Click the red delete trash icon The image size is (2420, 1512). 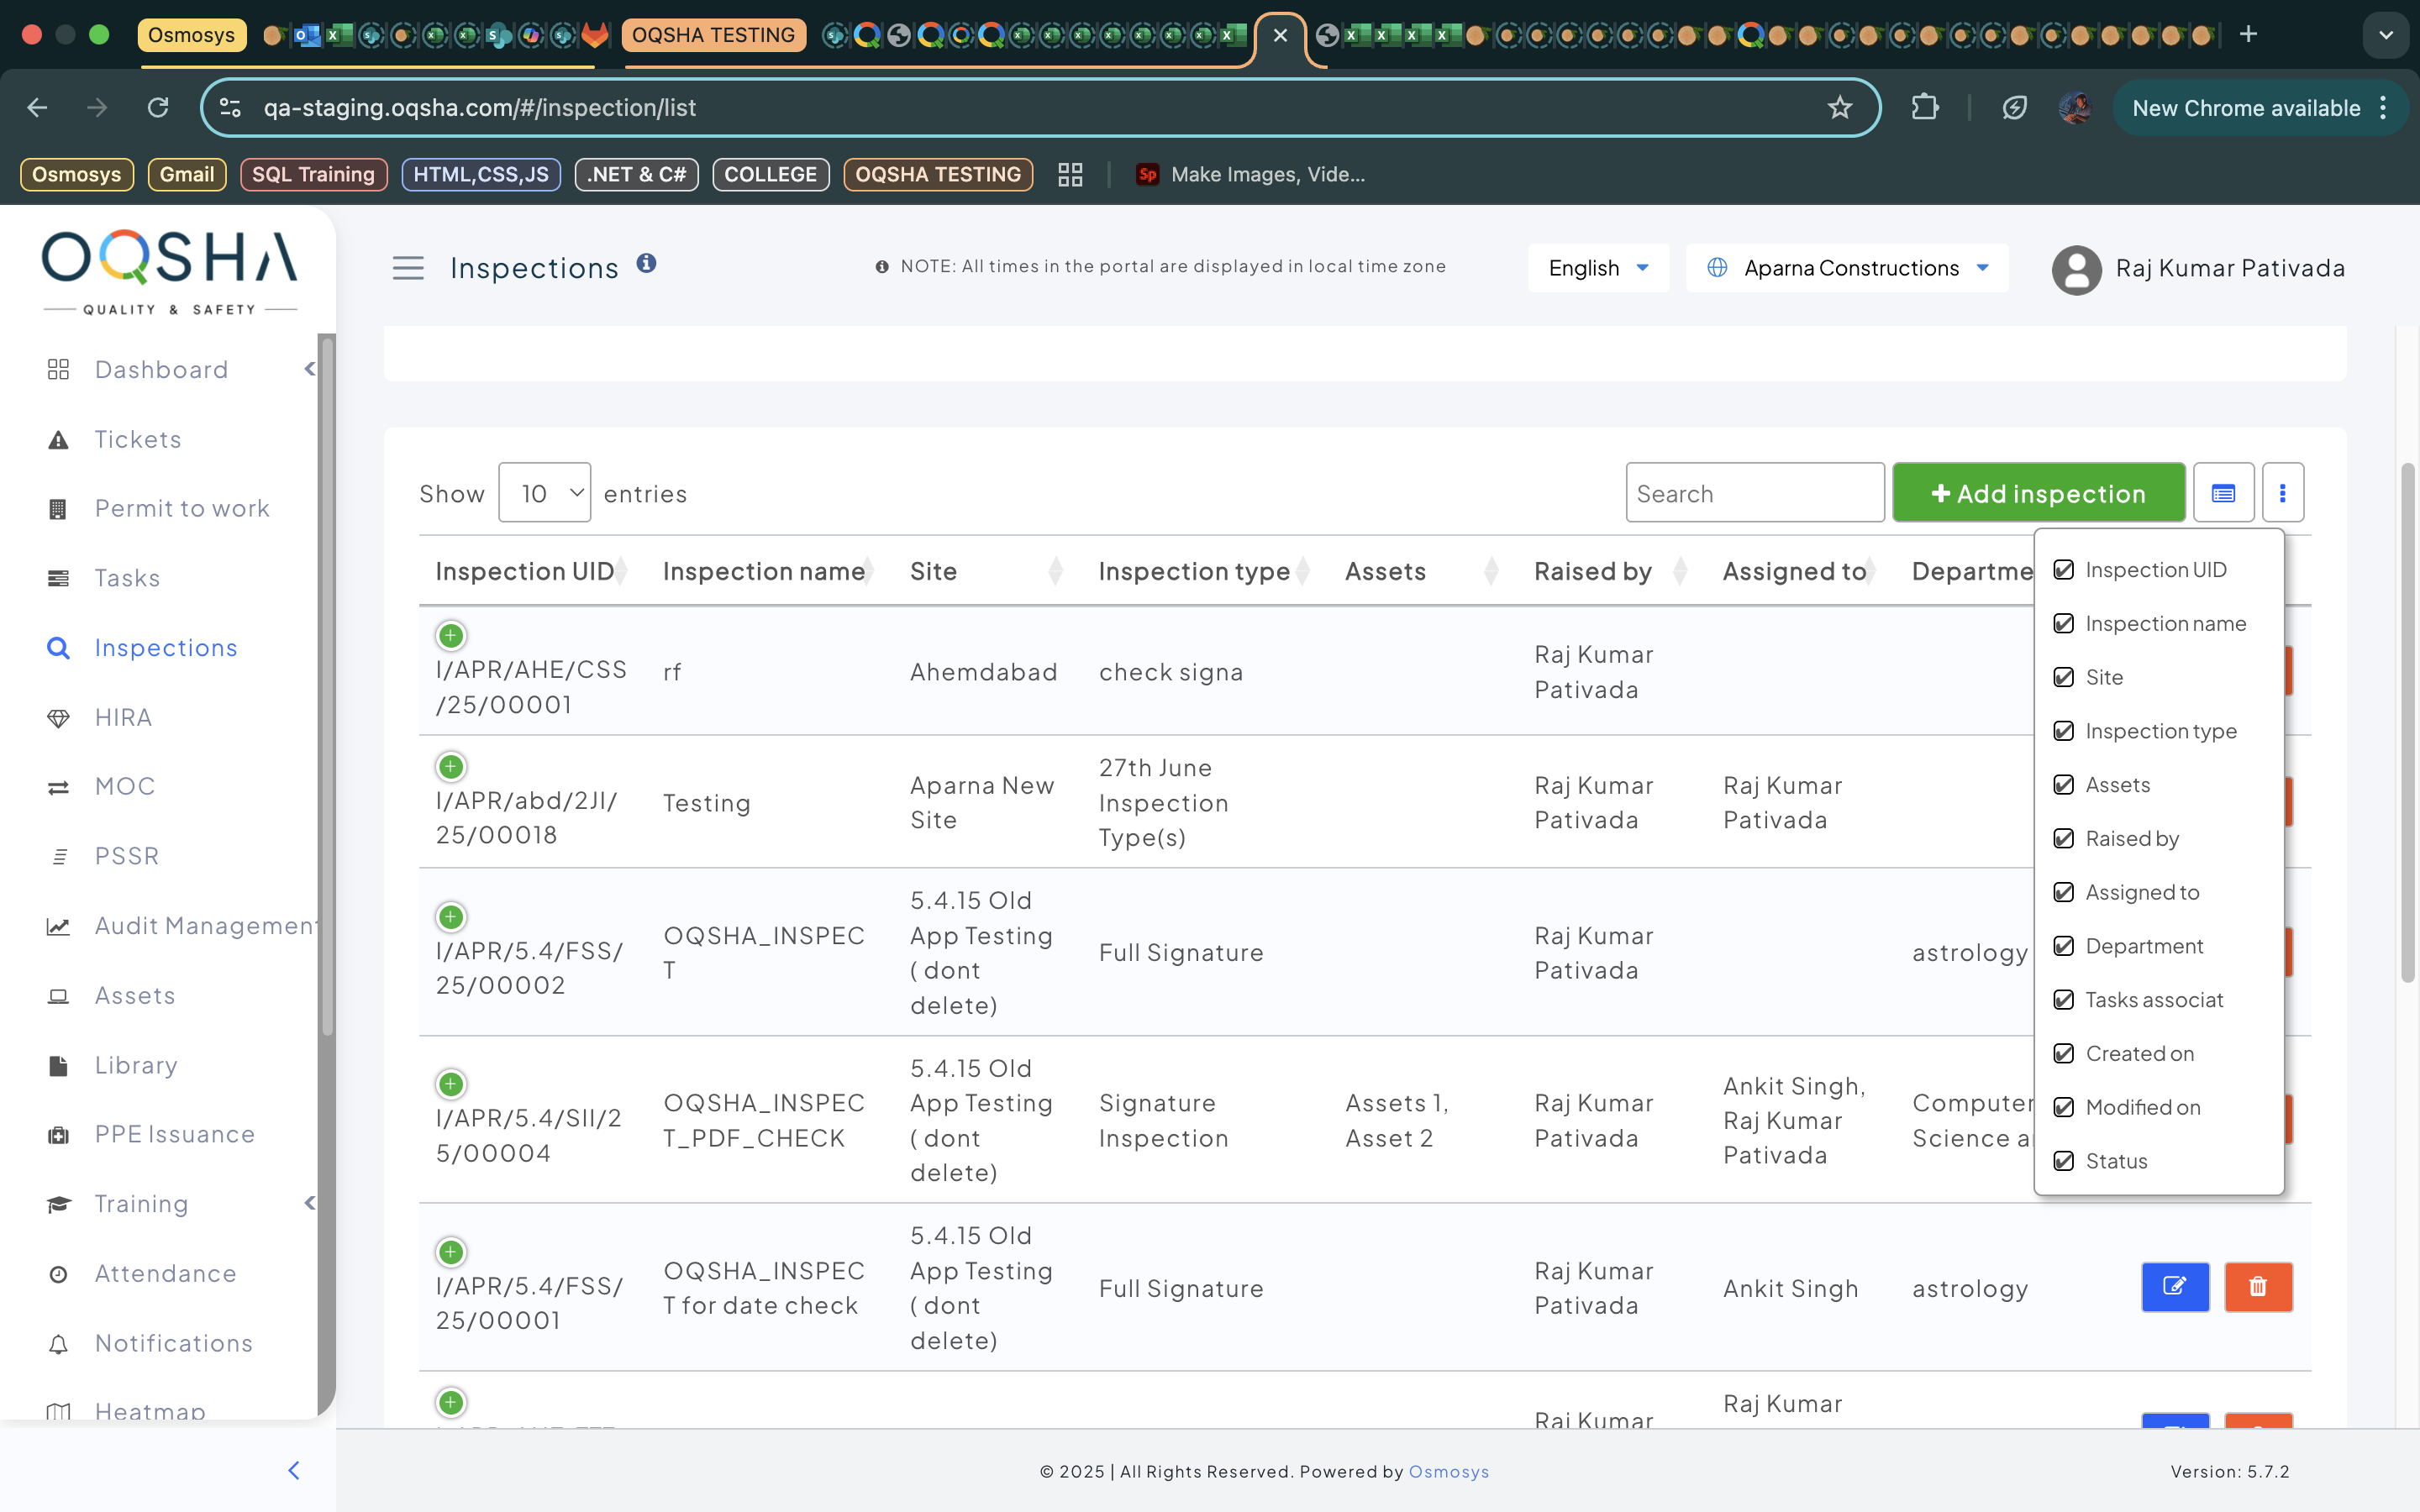point(2257,1286)
